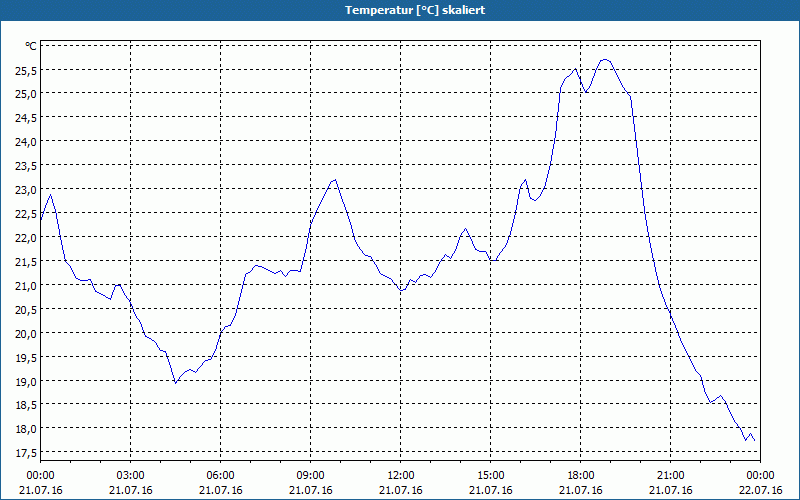Select the 25,0 y-axis label
800x500 pixels.
coord(26,94)
